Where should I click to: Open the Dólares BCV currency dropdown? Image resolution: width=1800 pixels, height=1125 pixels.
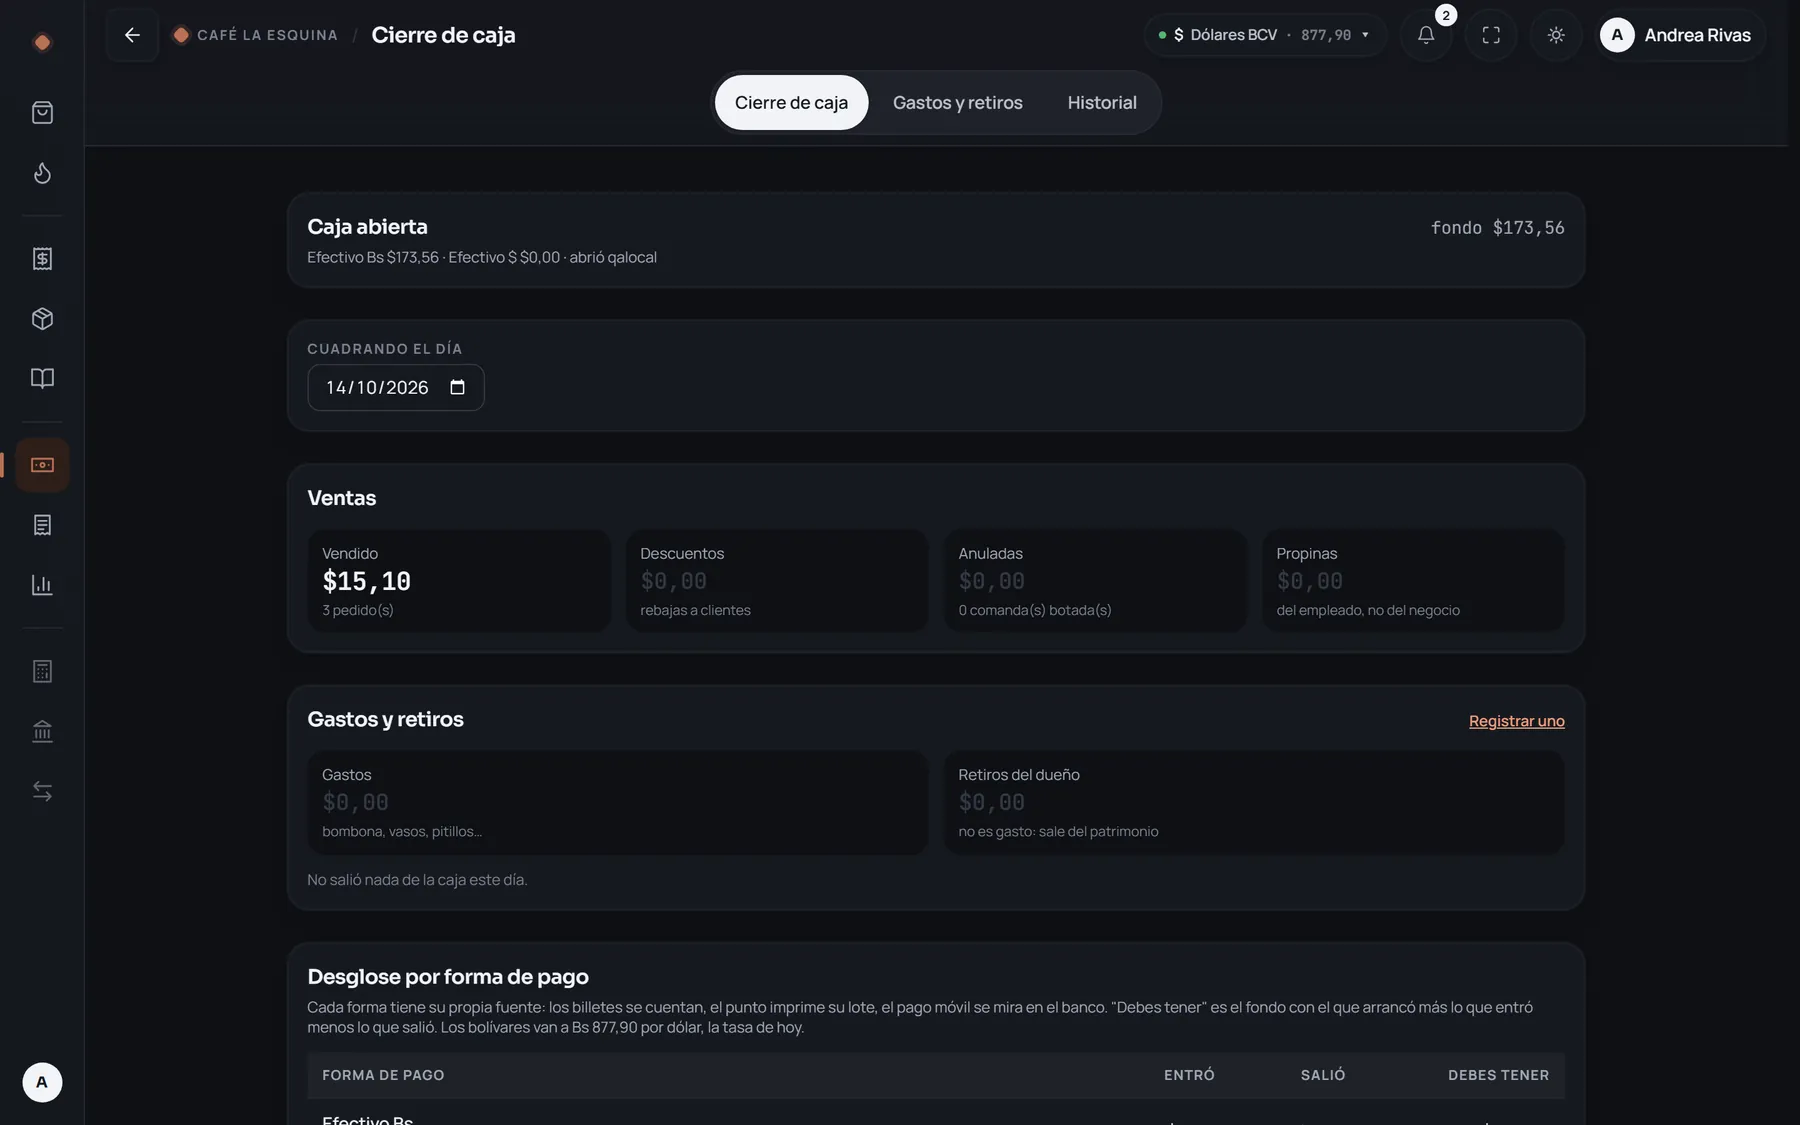[1265, 35]
